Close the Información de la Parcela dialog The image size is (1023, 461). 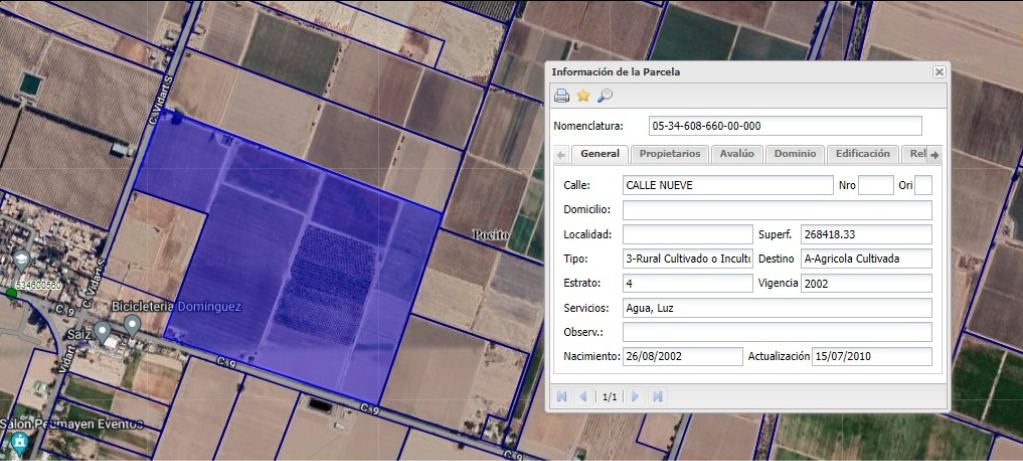(x=939, y=72)
